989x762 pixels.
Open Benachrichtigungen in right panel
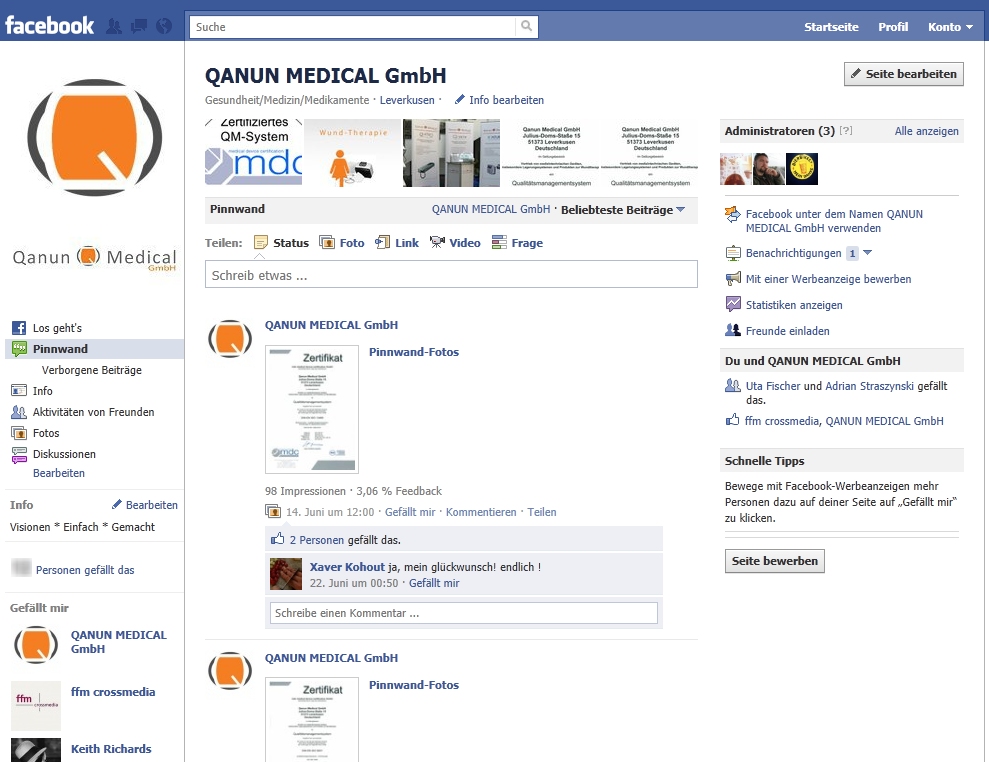pyautogui.click(x=793, y=253)
